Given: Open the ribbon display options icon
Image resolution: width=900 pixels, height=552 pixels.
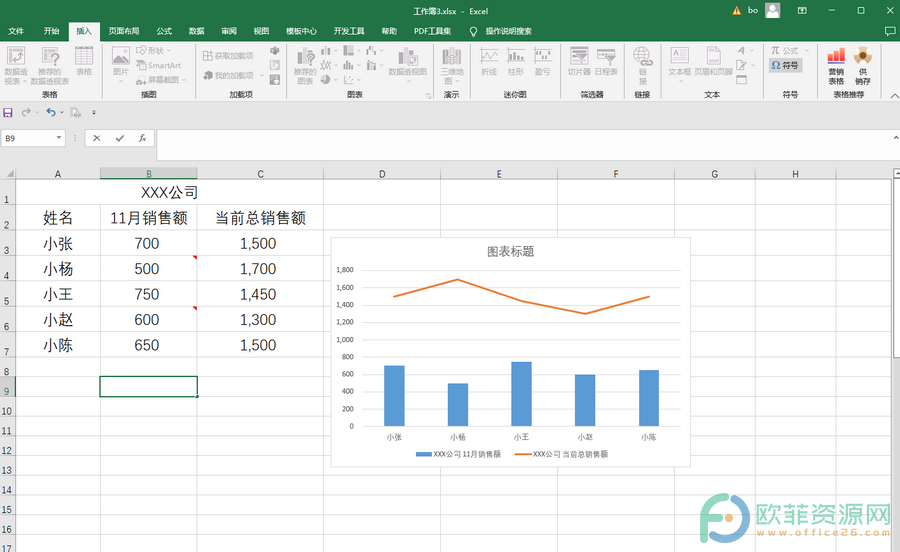Looking at the screenshot, I should click(x=802, y=10).
